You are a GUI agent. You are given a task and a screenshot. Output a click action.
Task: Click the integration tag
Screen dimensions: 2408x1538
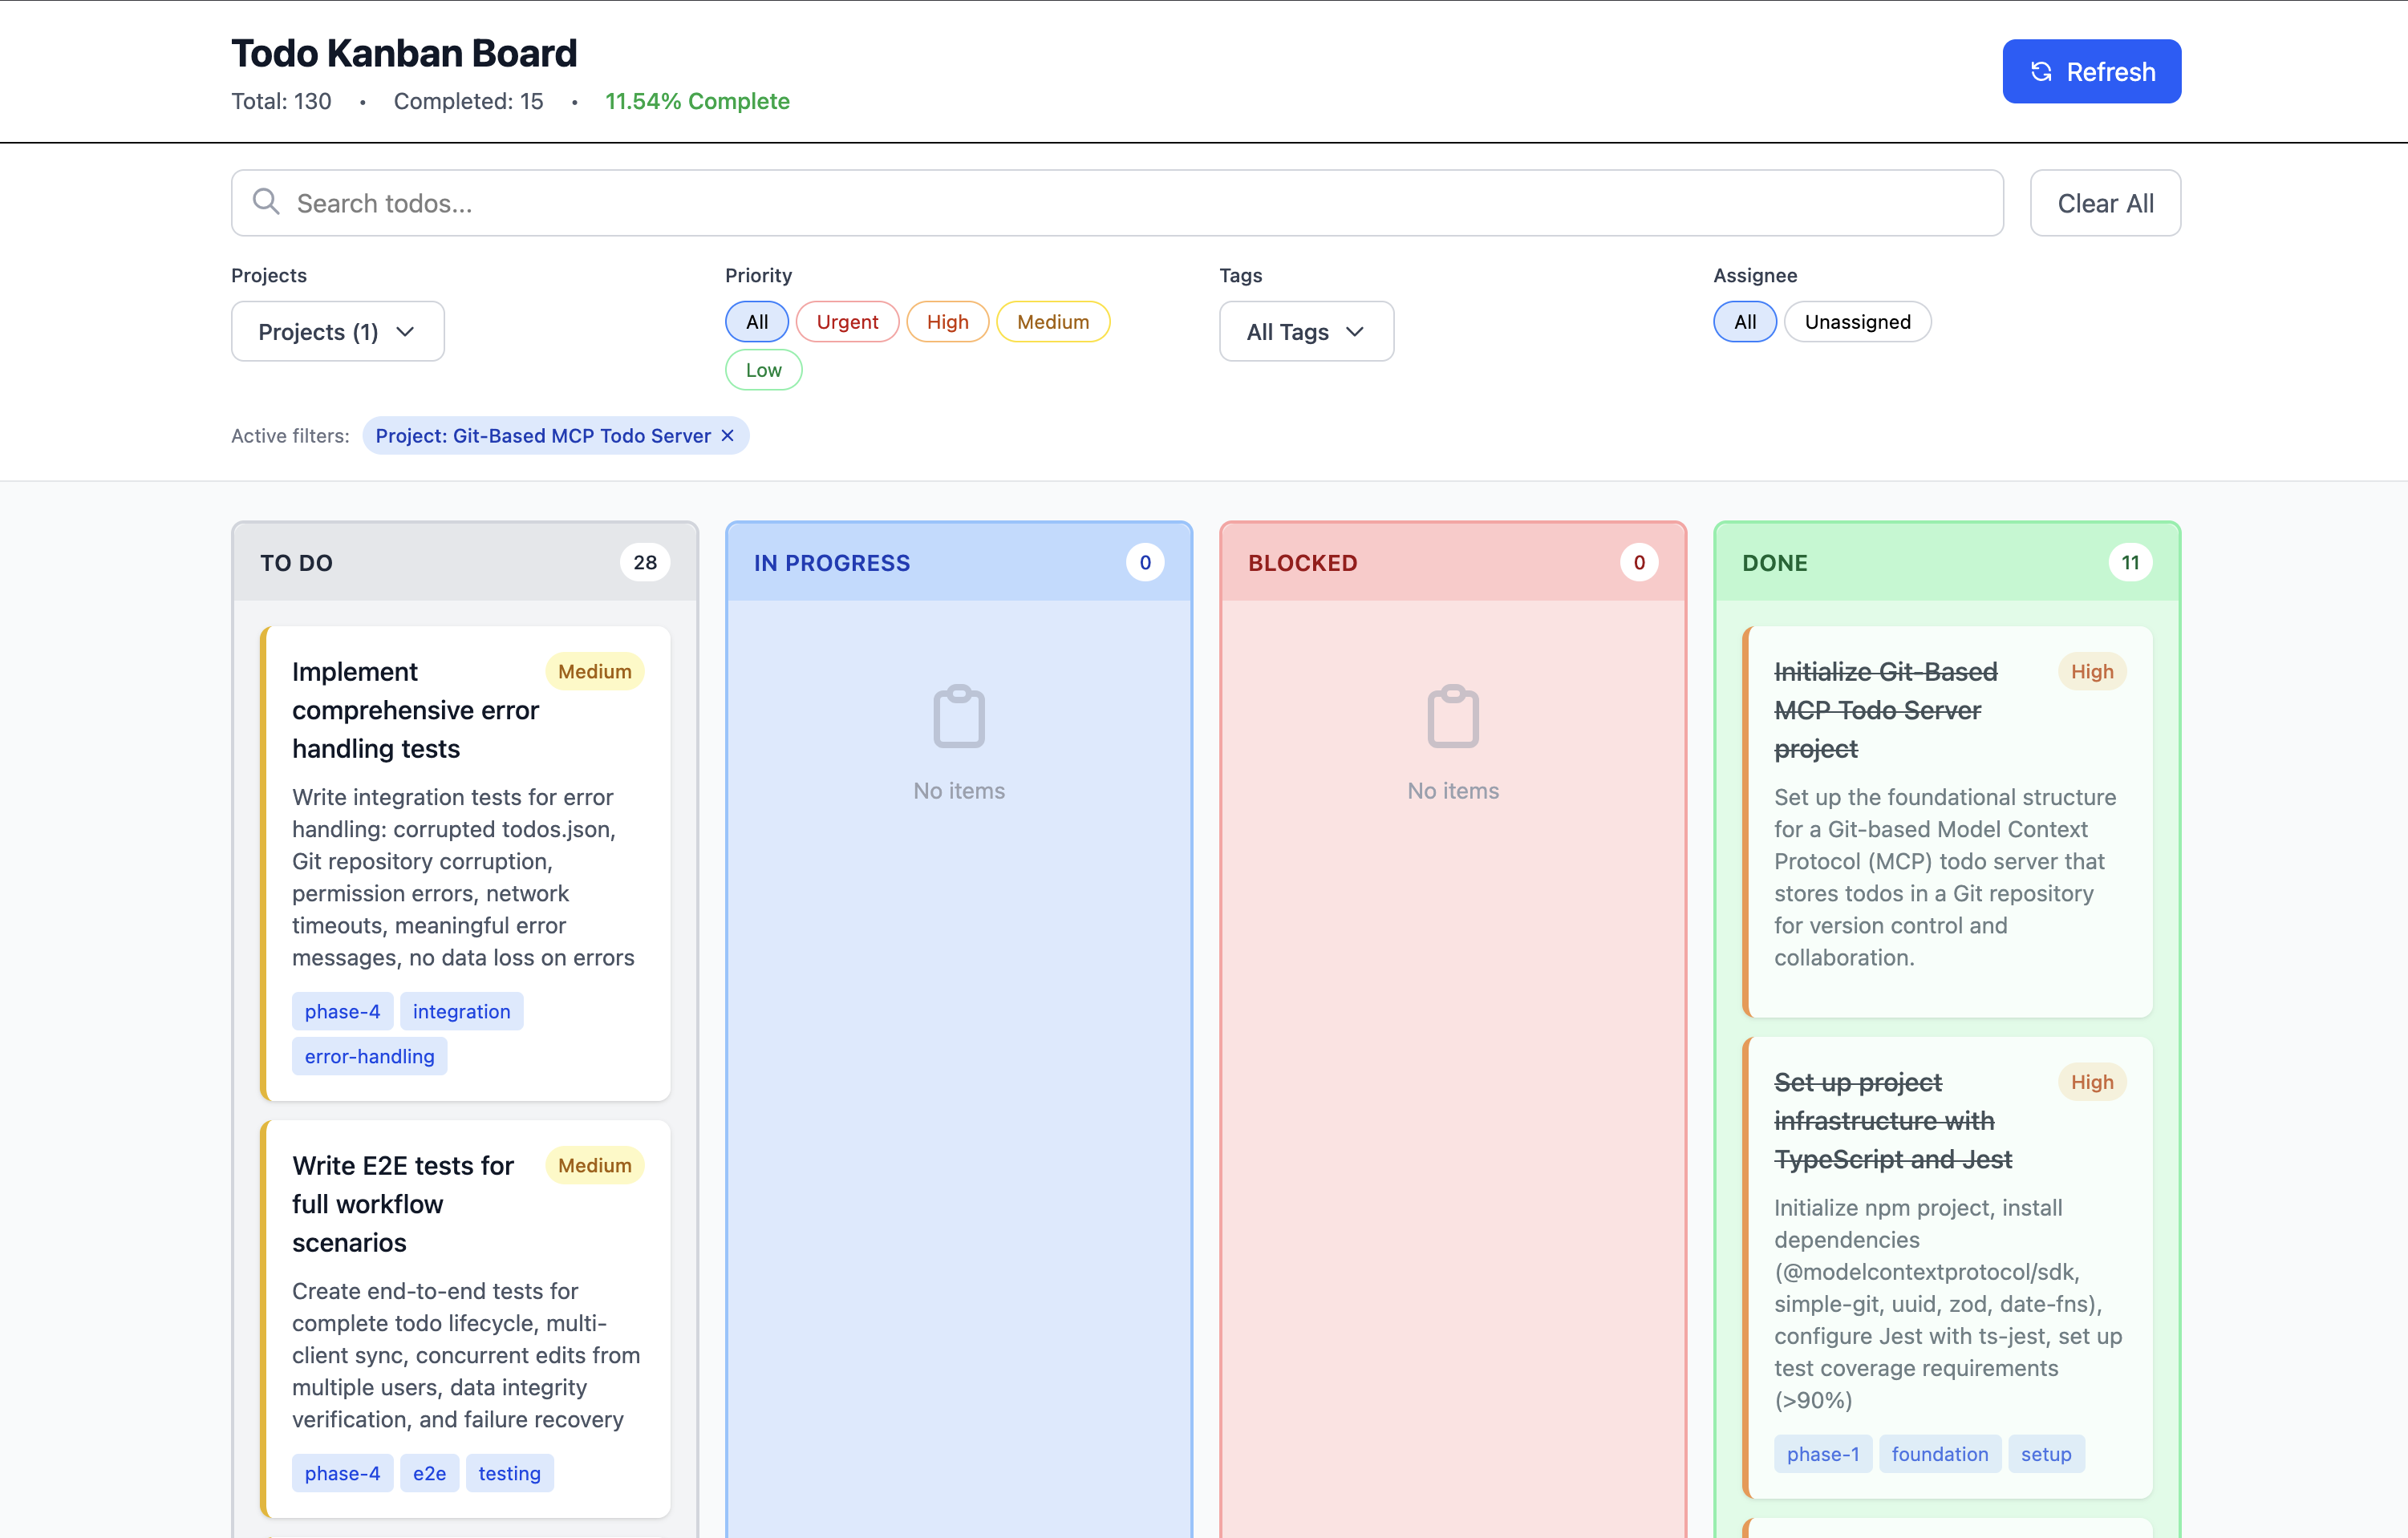tap(461, 1011)
